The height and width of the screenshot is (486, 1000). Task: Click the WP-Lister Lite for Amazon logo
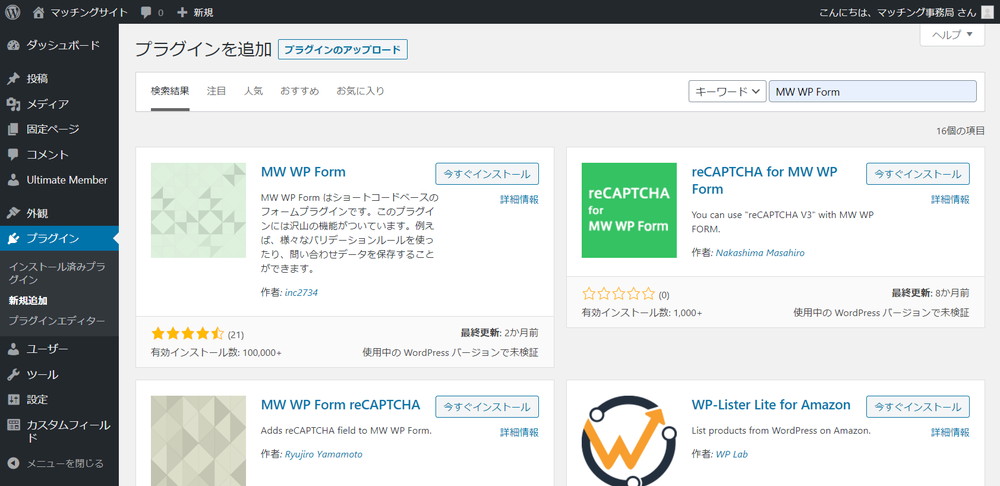tap(629, 441)
